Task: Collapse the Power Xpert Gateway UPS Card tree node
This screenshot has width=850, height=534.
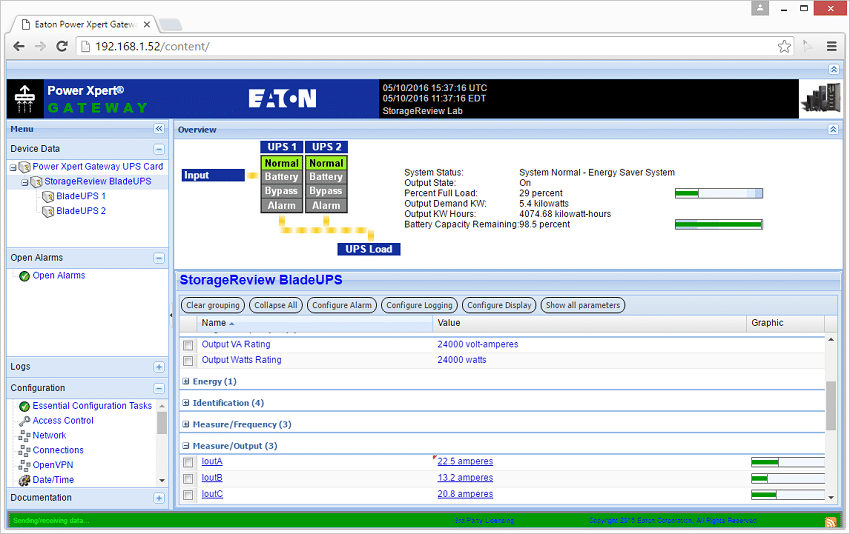Action: tap(12, 168)
